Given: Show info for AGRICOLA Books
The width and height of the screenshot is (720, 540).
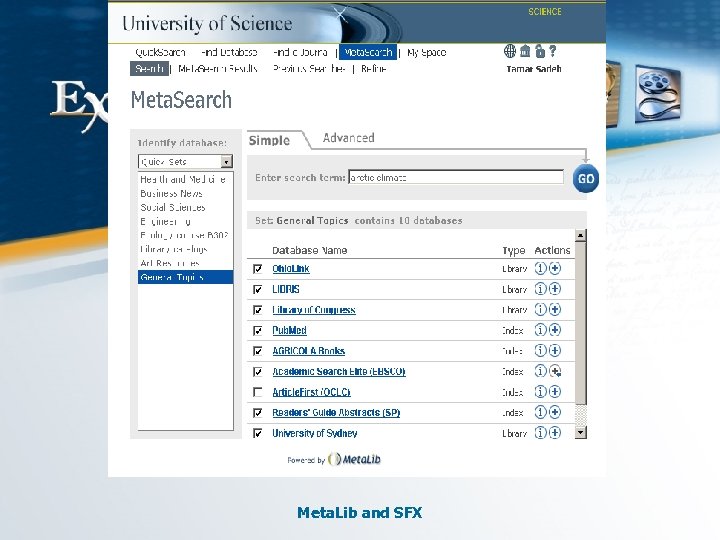Looking at the screenshot, I should (540, 350).
